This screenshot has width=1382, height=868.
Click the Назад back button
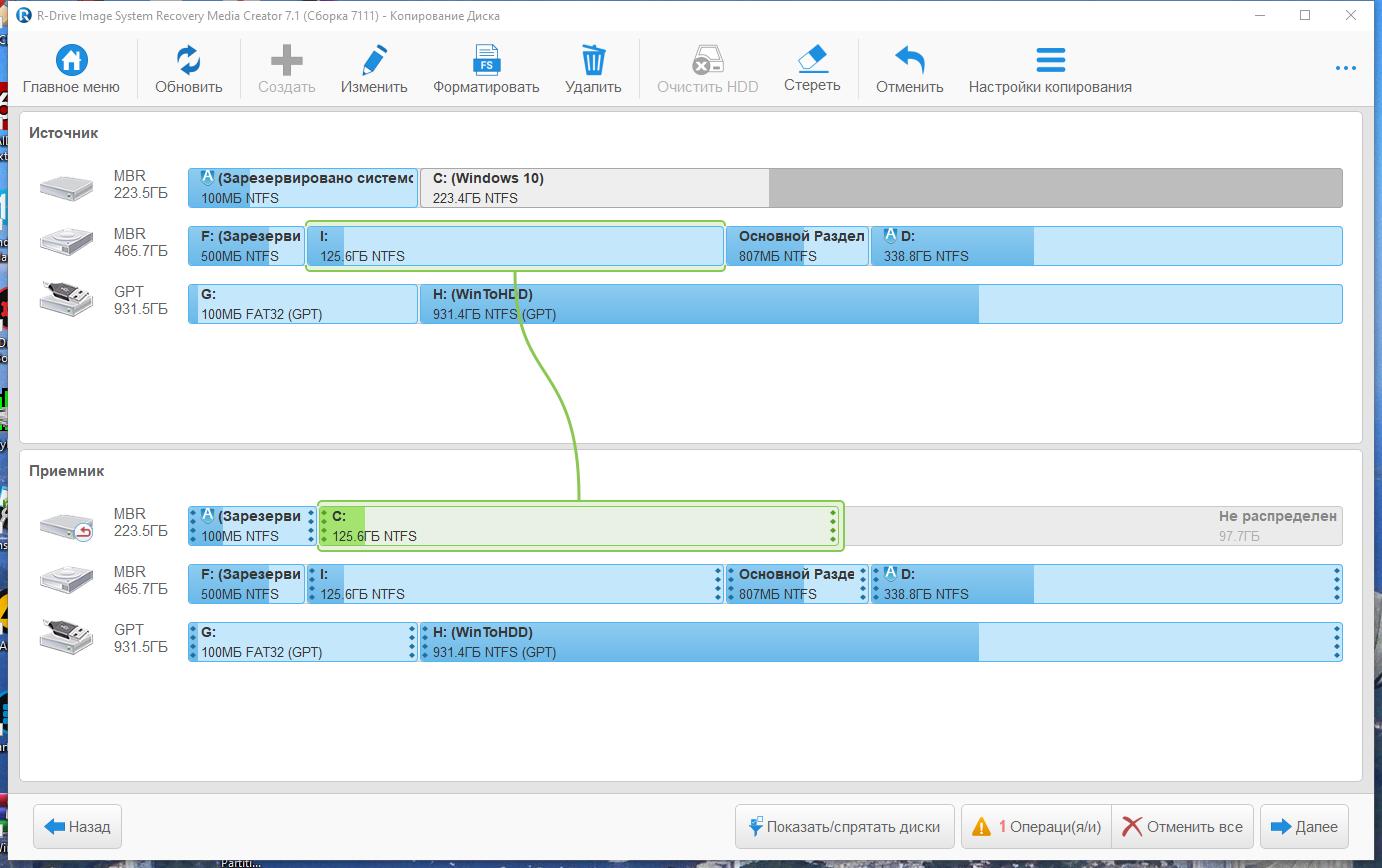click(78, 827)
